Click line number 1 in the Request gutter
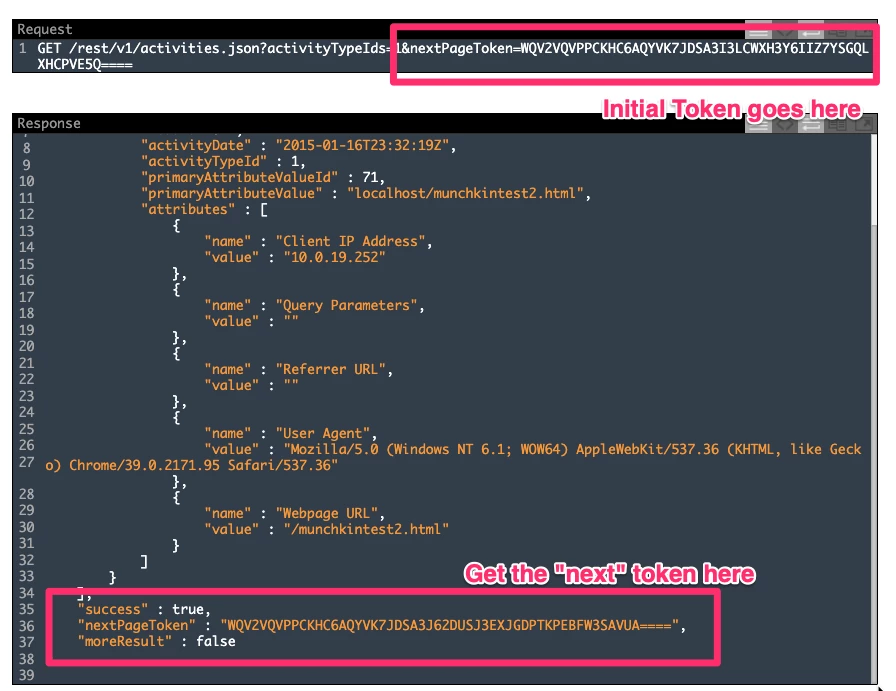The image size is (896, 691). 22,48
